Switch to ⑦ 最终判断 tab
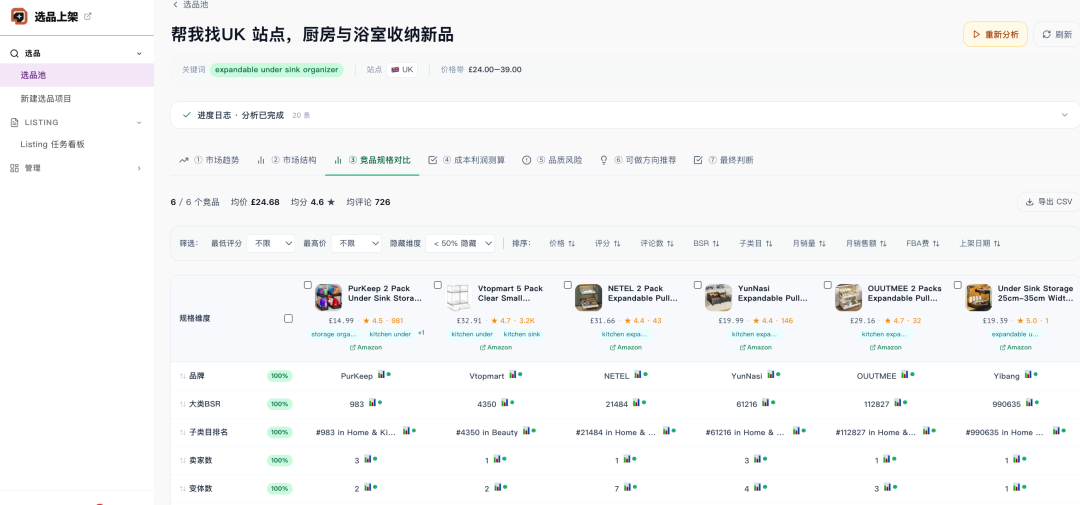1080x505 pixels. click(x=723, y=160)
